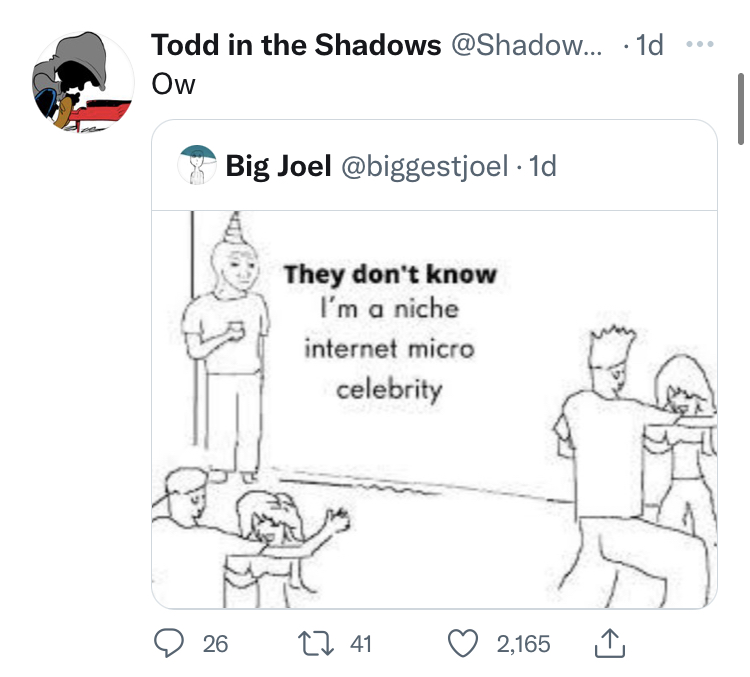This screenshot has width=750, height=677.
Task: Click the 'Ow' tweet text
Action: [x=173, y=85]
